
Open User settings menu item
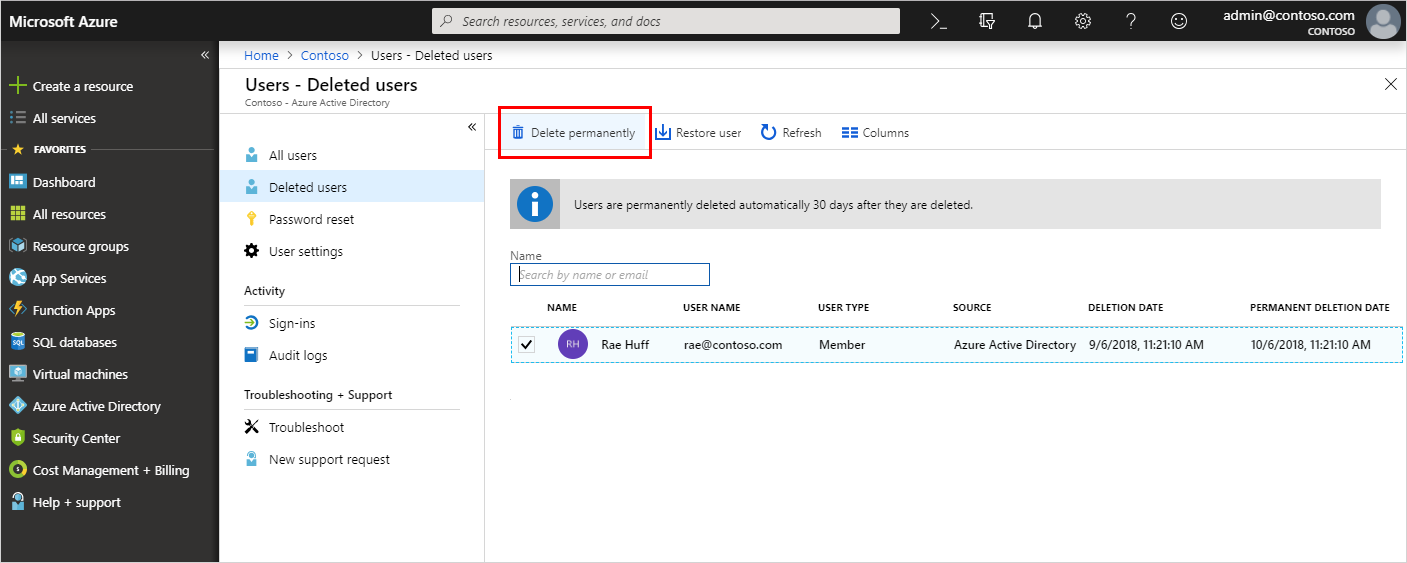(306, 251)
